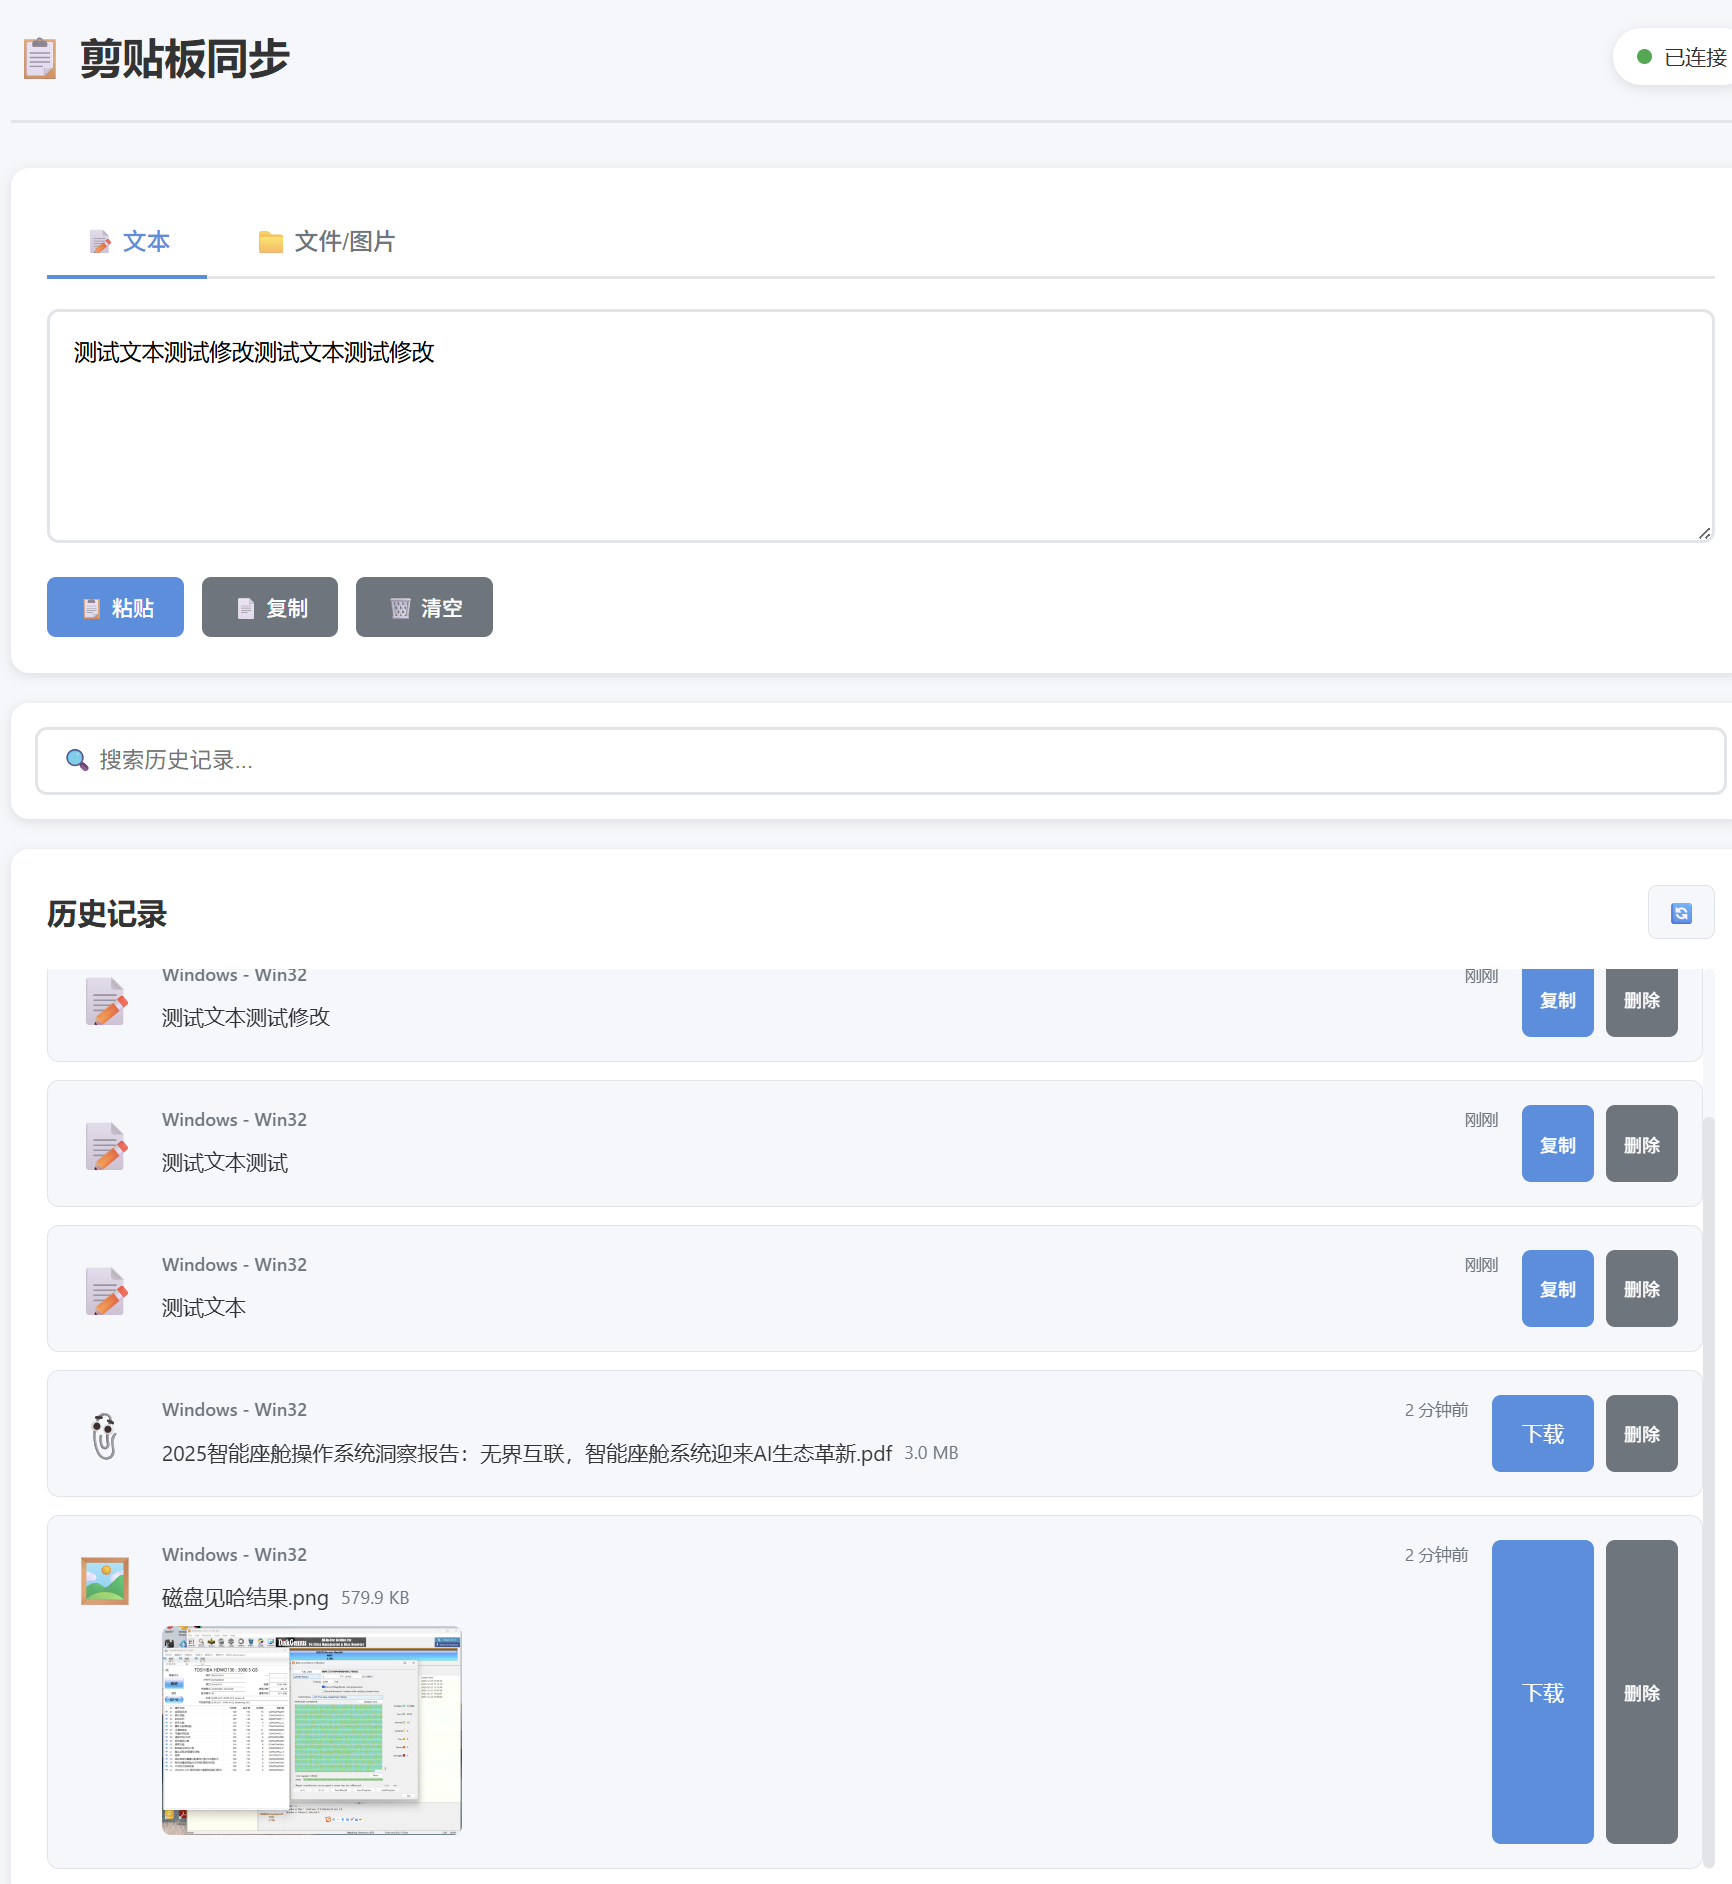
Task: Copy the 测试文本测试修改 history entry
Action: click(1557, 1001)
